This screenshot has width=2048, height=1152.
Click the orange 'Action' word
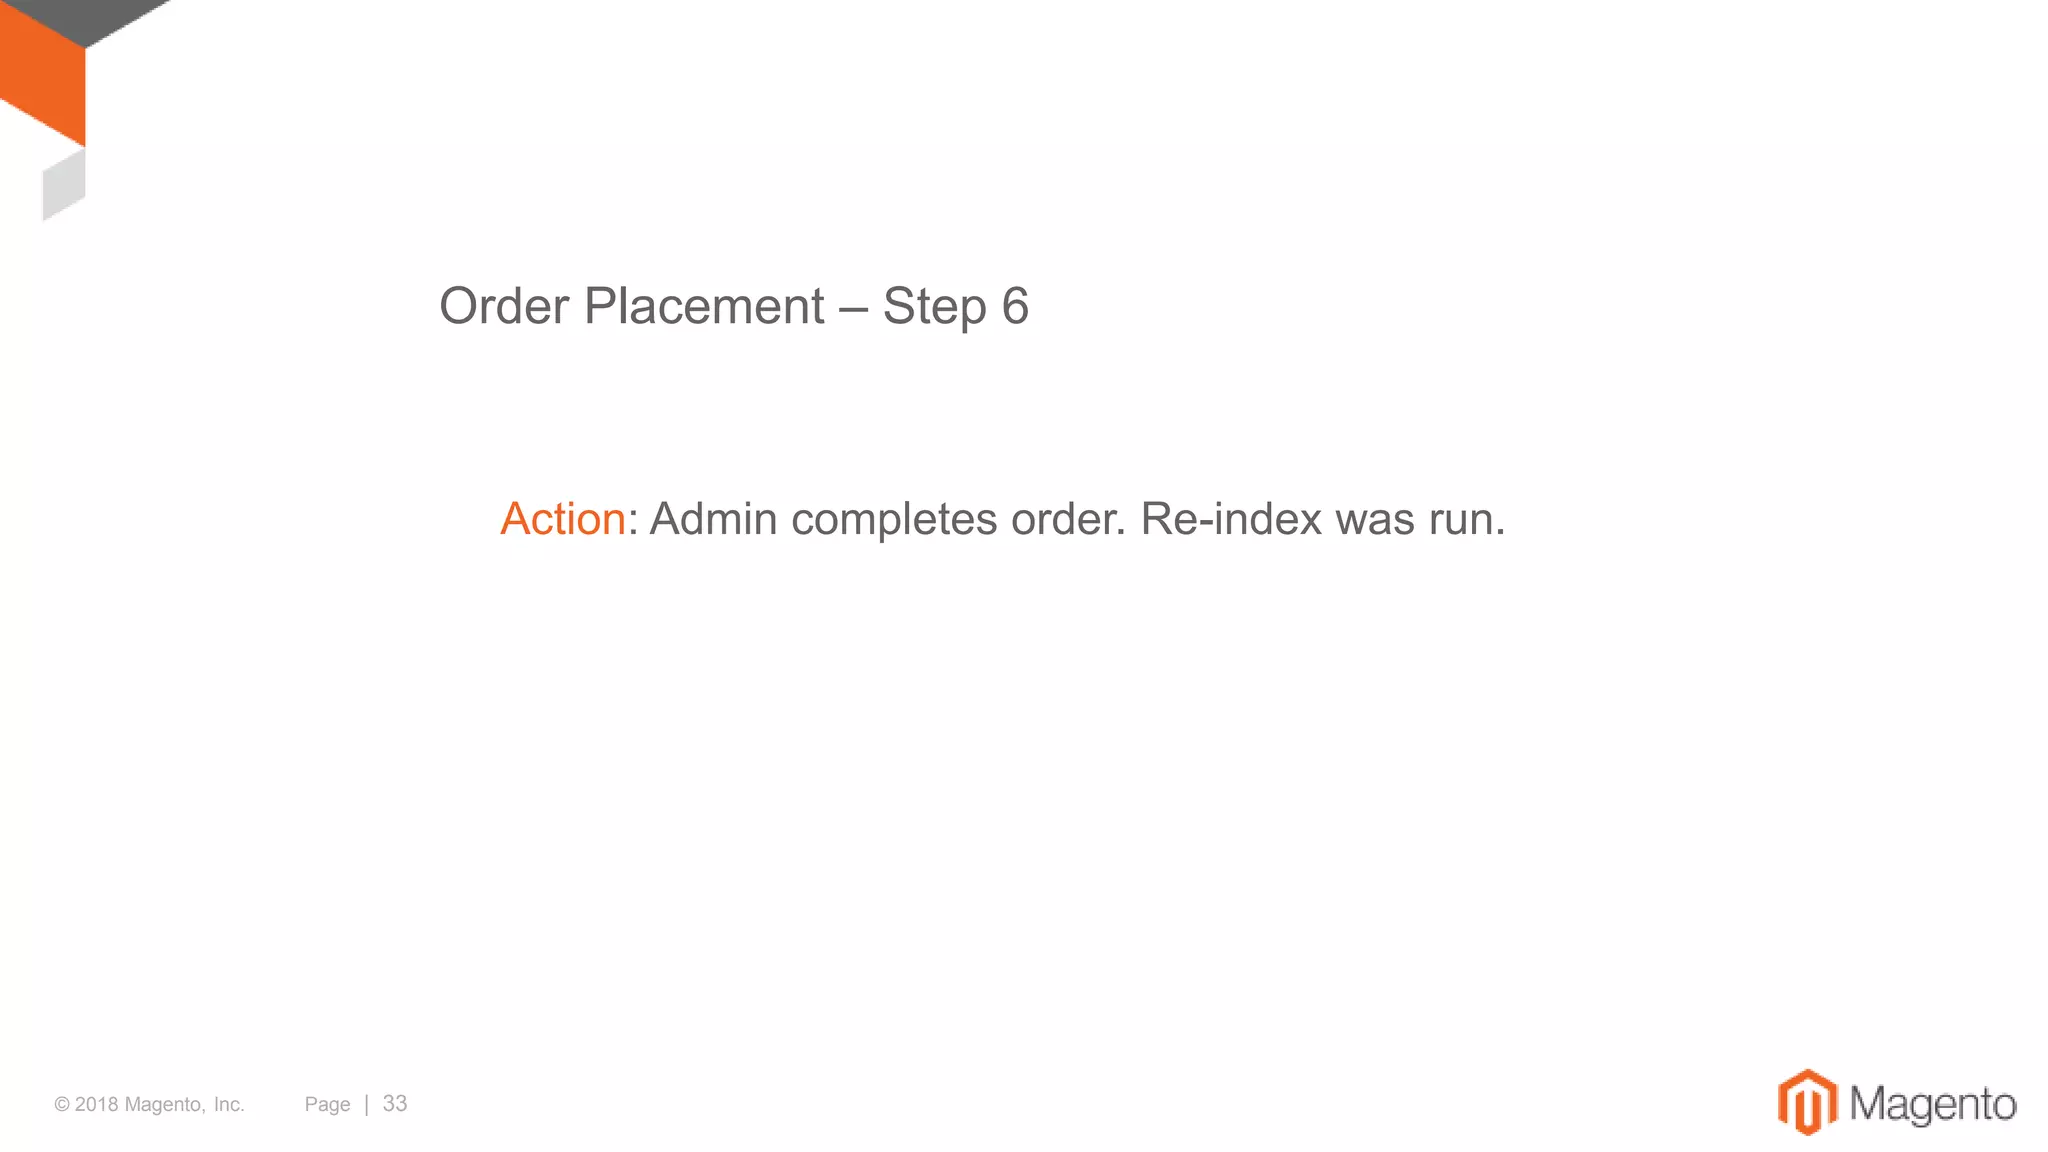pos(562,519)
